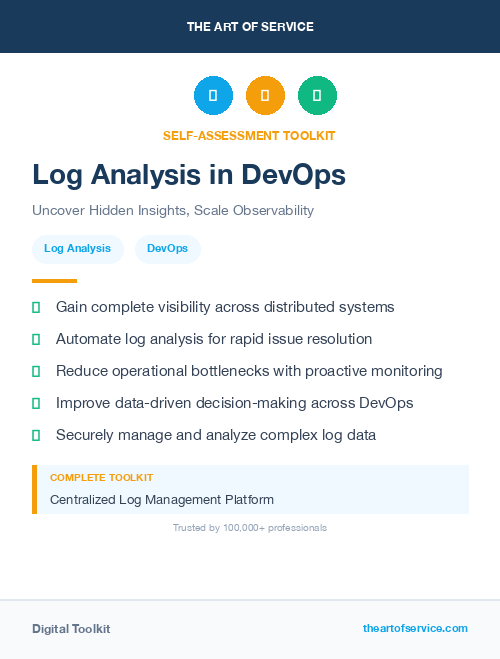The image size is (500, 659).
Task: Click bullet icon beside 'Improve data-driven decision-making'
Action: (x=36, y=403)
